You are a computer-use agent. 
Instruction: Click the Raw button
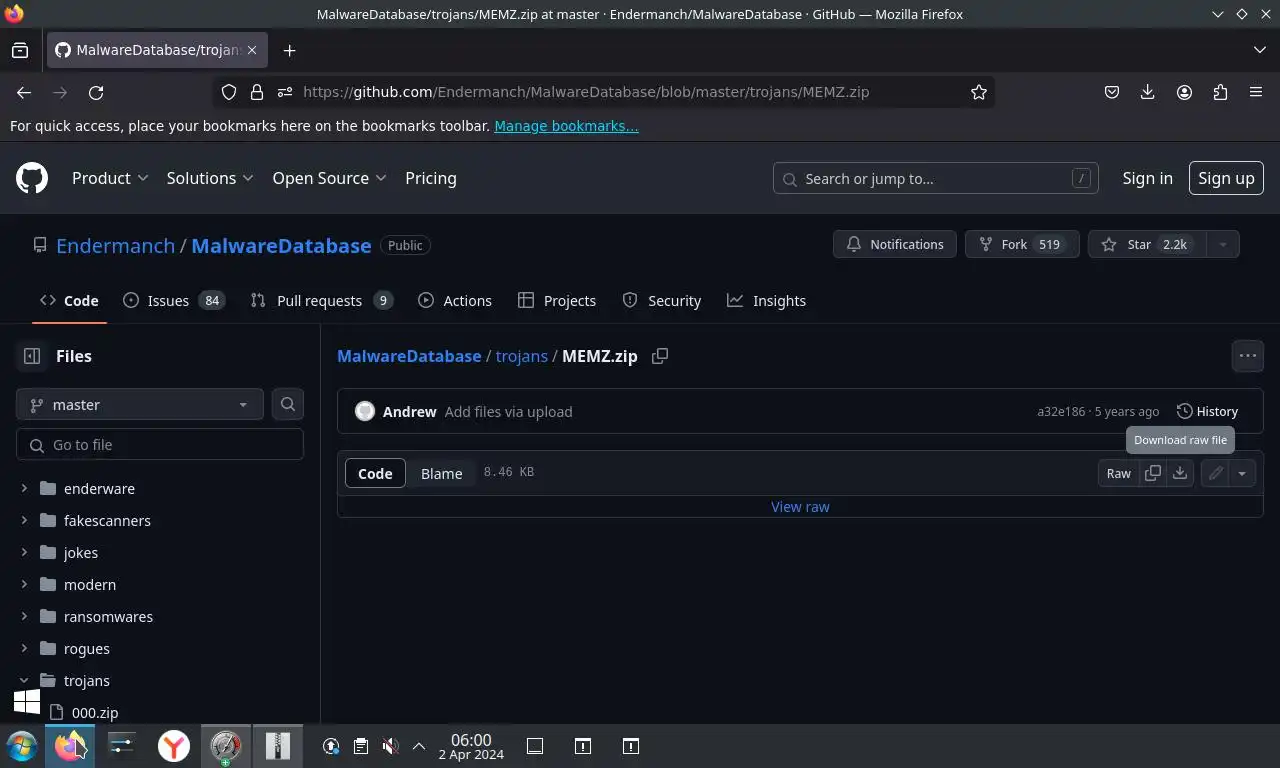pos(1119,474)
